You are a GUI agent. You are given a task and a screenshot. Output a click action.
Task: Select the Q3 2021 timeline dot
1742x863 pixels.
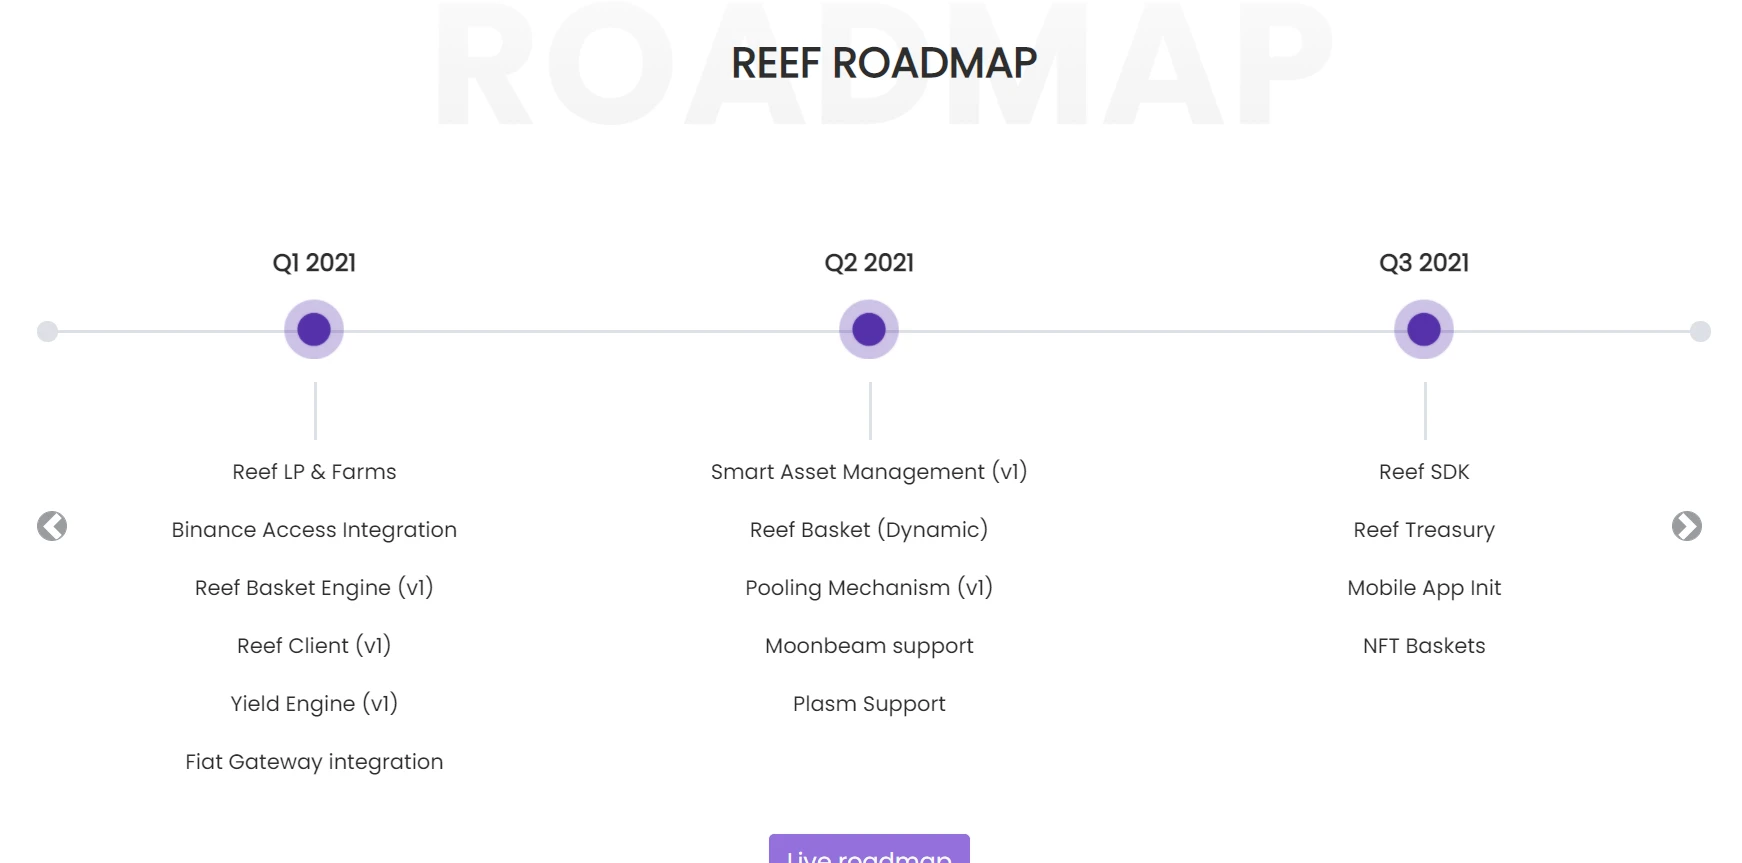[x=1424, y=329]
